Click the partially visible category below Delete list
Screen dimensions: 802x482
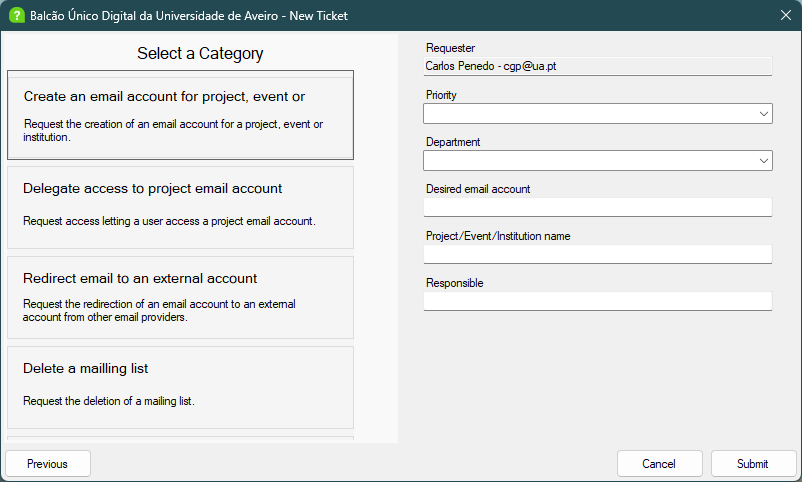click(x=180, y=439)
